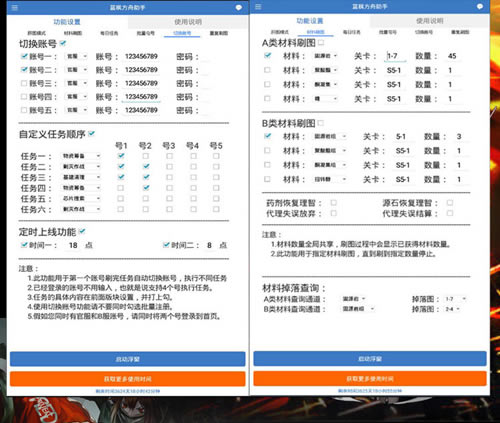Enable 药剂恢复理智 checkbox
Screen dimensions: 500x423
tap(333, 202)
